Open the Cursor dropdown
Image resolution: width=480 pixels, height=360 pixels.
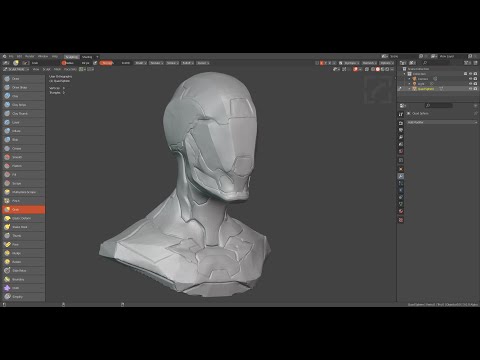203,63
